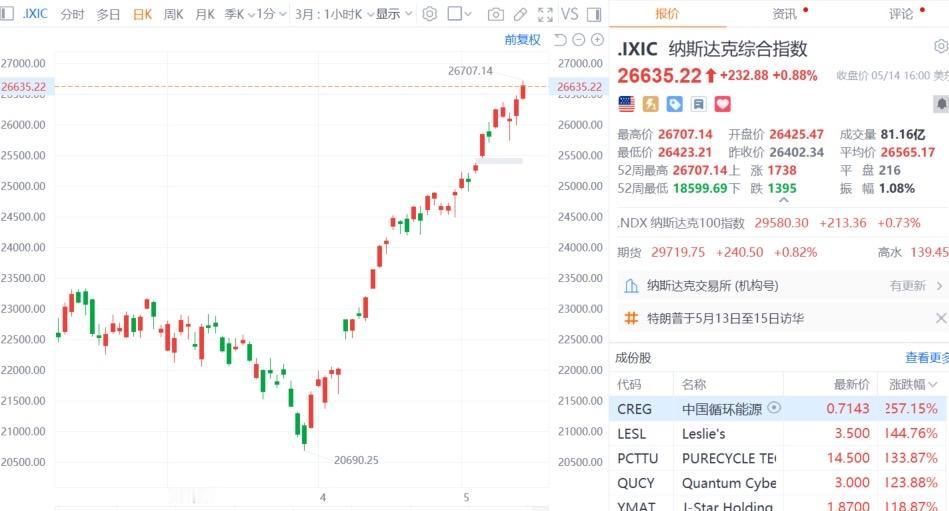949x511 pixels.
Task: Switch to 多日 multi-day view
Action: (x=108, y=14)
